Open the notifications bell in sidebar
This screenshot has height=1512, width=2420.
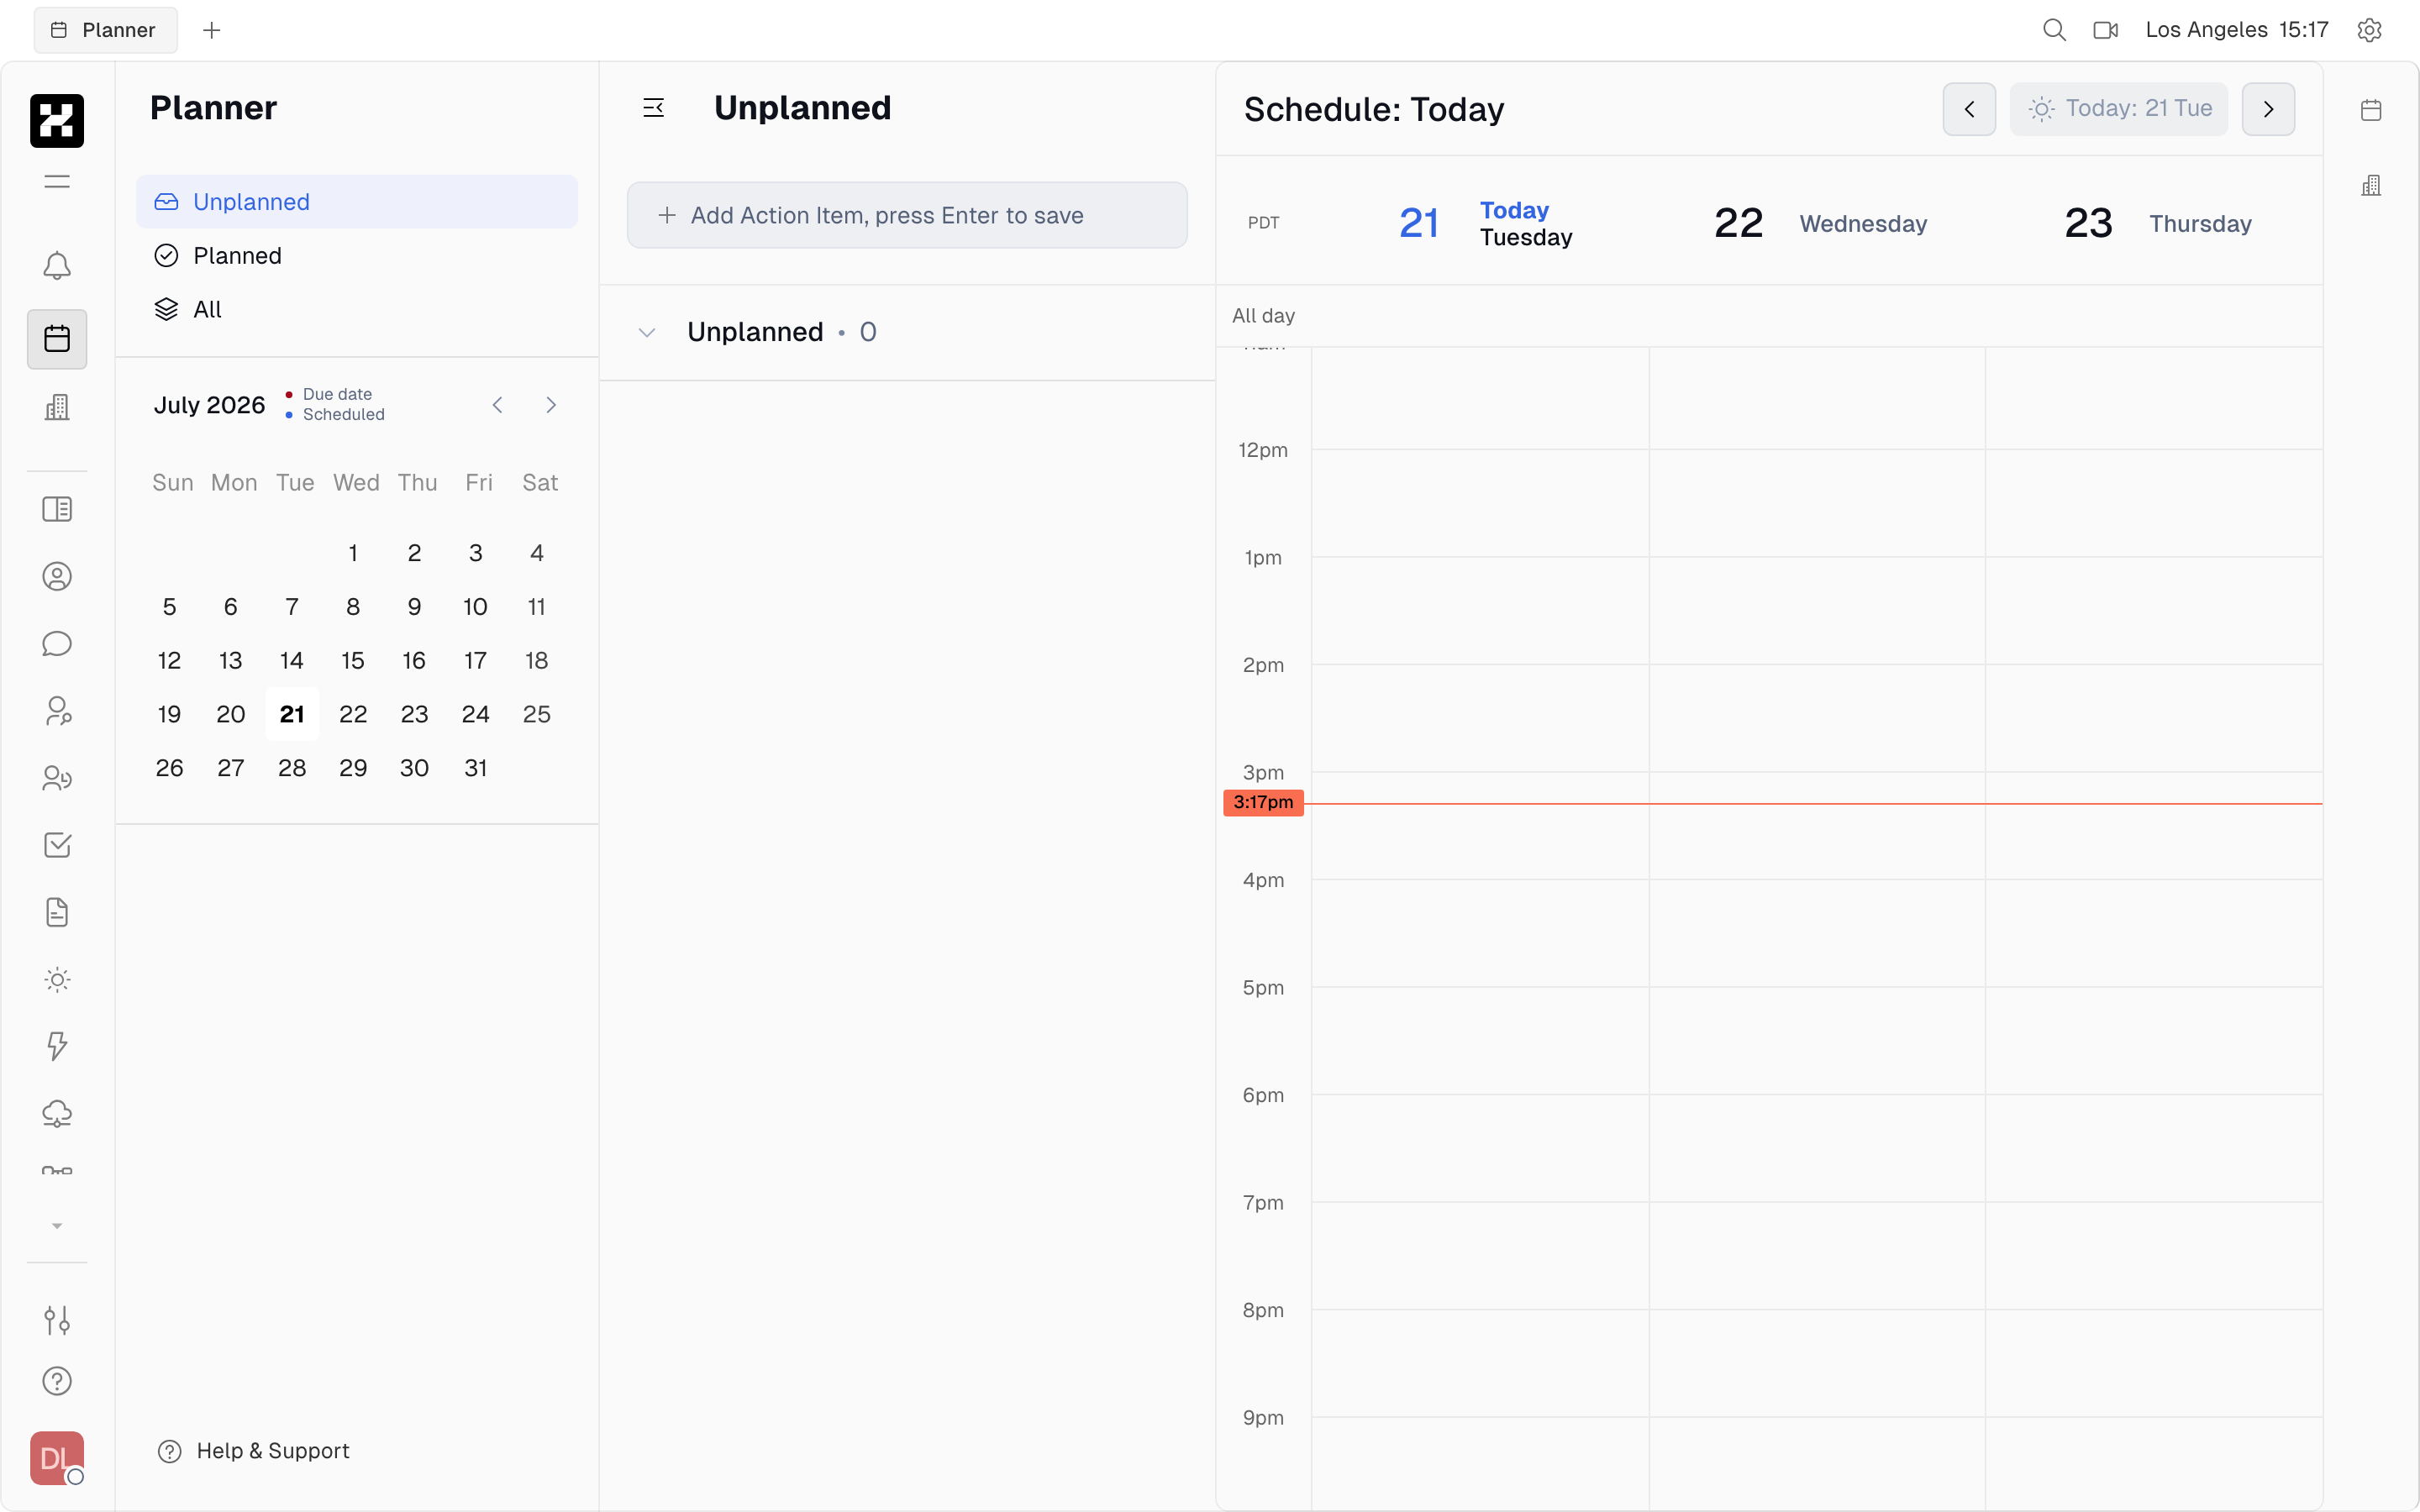57,266
